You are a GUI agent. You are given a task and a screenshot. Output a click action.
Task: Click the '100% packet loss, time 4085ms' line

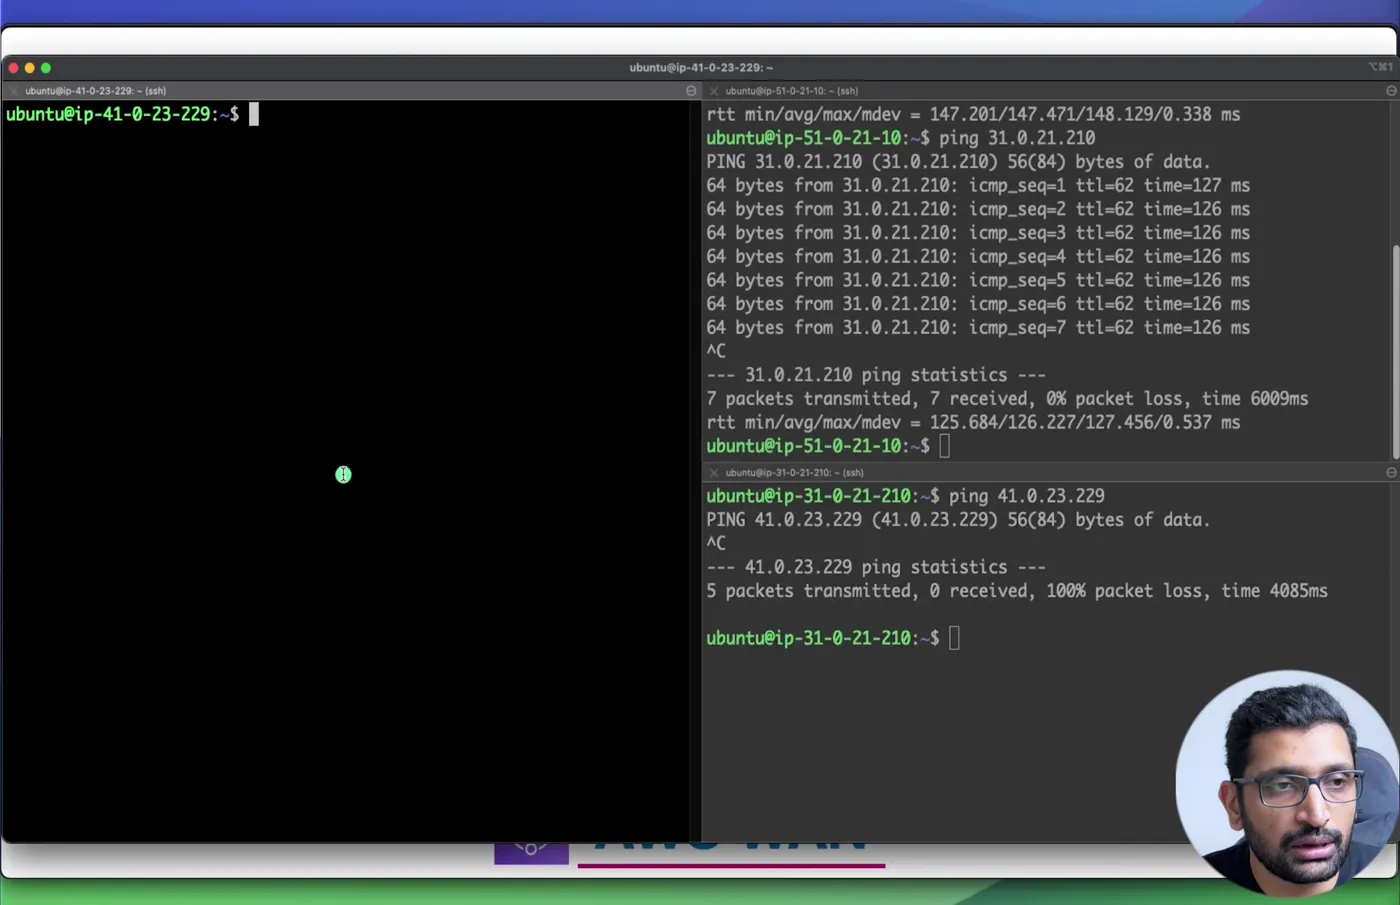tap(1017, 591)
